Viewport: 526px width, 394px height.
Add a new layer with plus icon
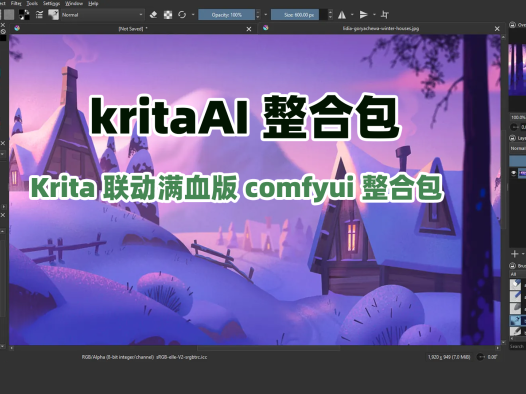515,254
